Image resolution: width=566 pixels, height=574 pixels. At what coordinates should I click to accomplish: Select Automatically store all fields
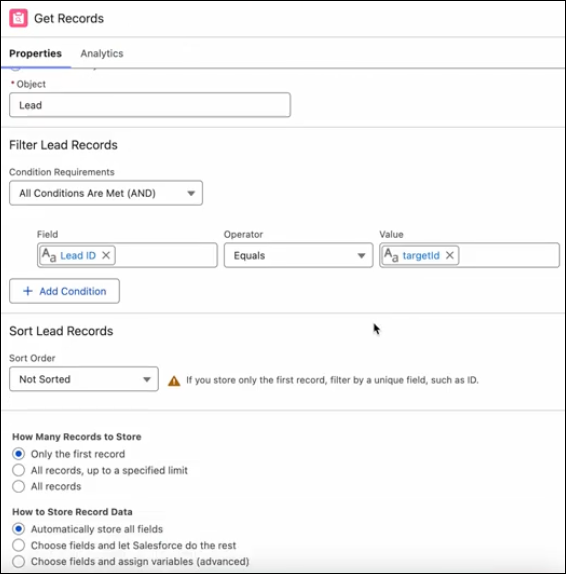(19, 529)
